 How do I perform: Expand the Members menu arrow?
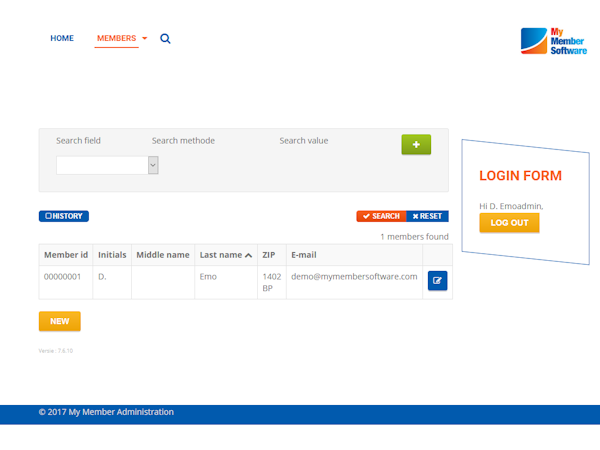pyautogui.click(x=145, y=38)
